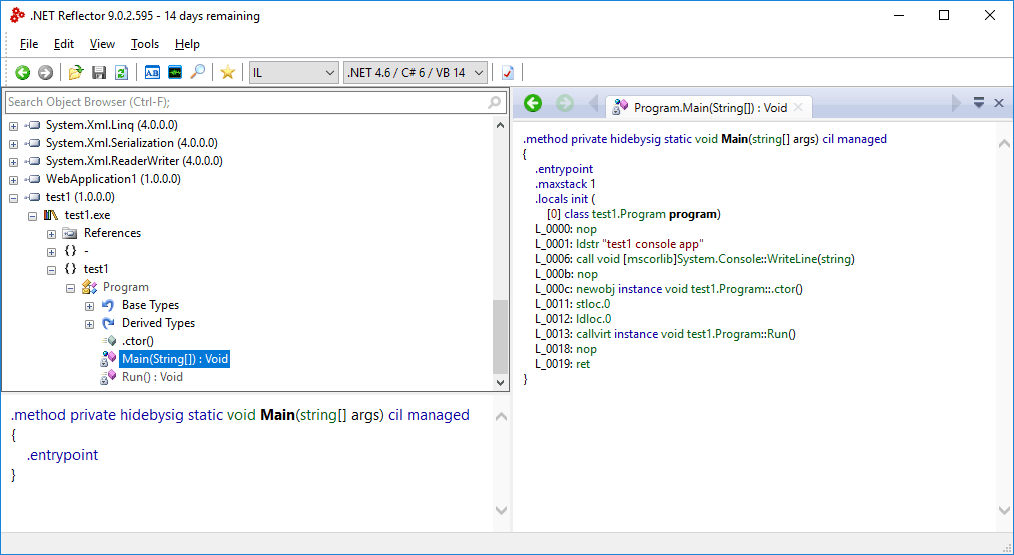Select Run() : Void in the tree
This screenshot has width=1014, height=555.
(x=152, y=377)
